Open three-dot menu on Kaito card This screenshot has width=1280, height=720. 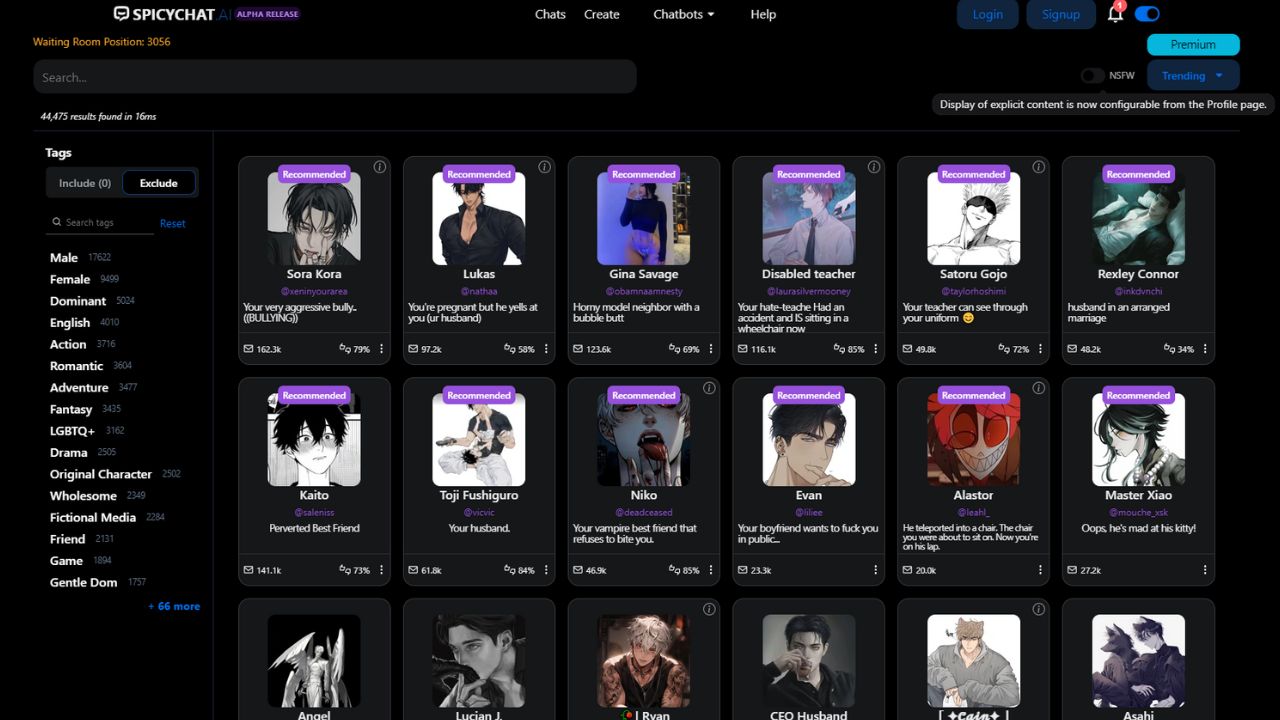pyautogui.click(x=381, y=570)
